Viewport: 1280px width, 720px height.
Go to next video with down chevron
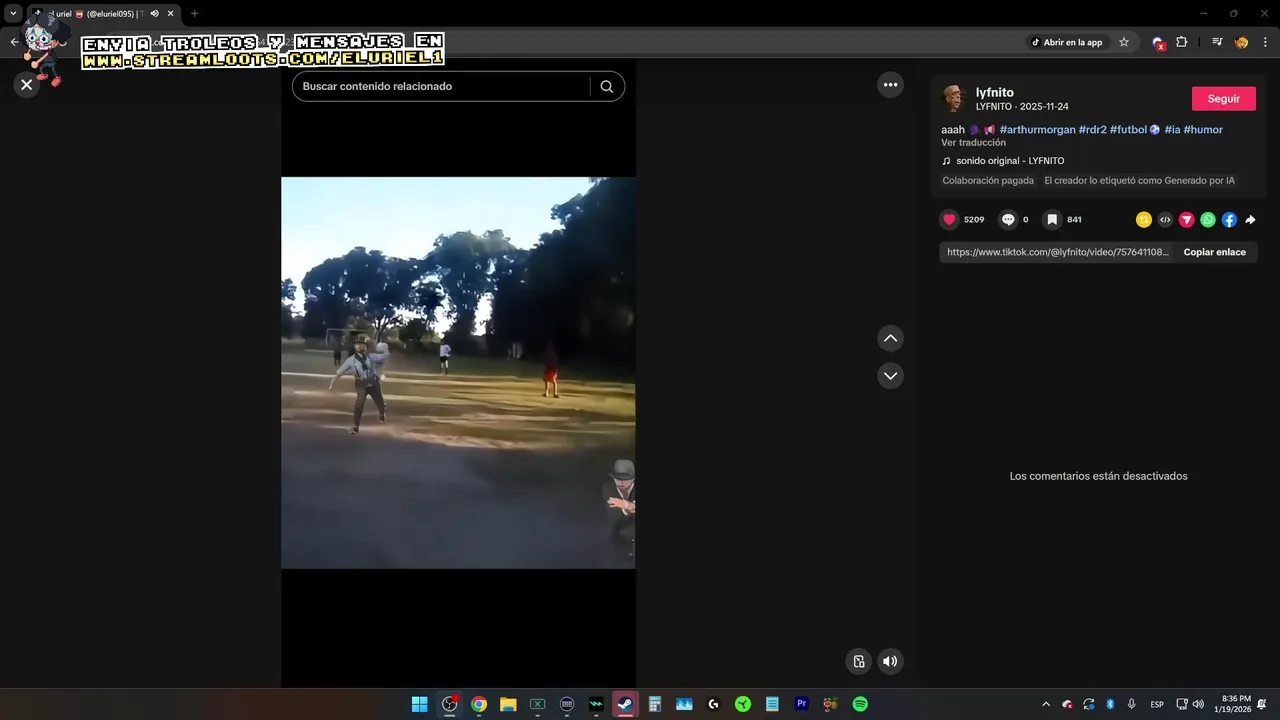[890, 375]
